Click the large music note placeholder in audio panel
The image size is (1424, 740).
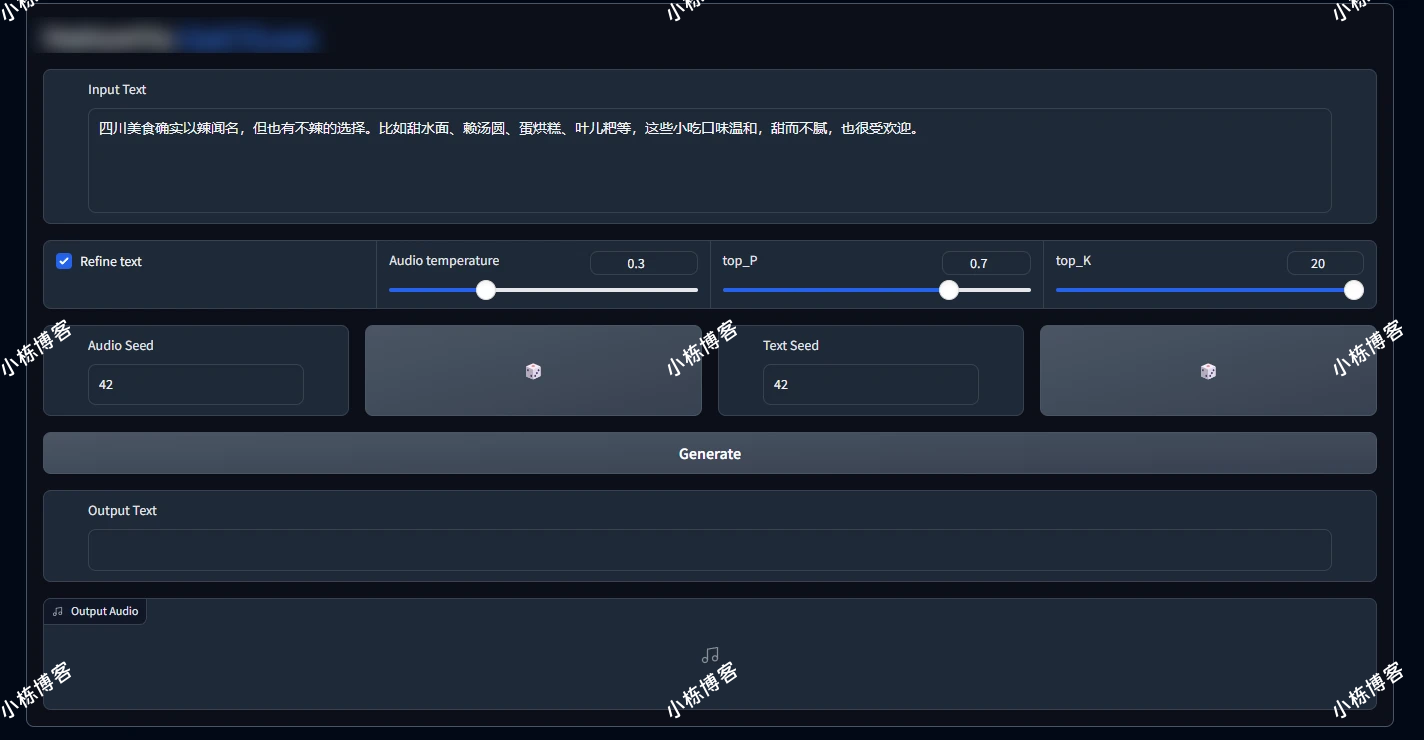tap(710, 655)
